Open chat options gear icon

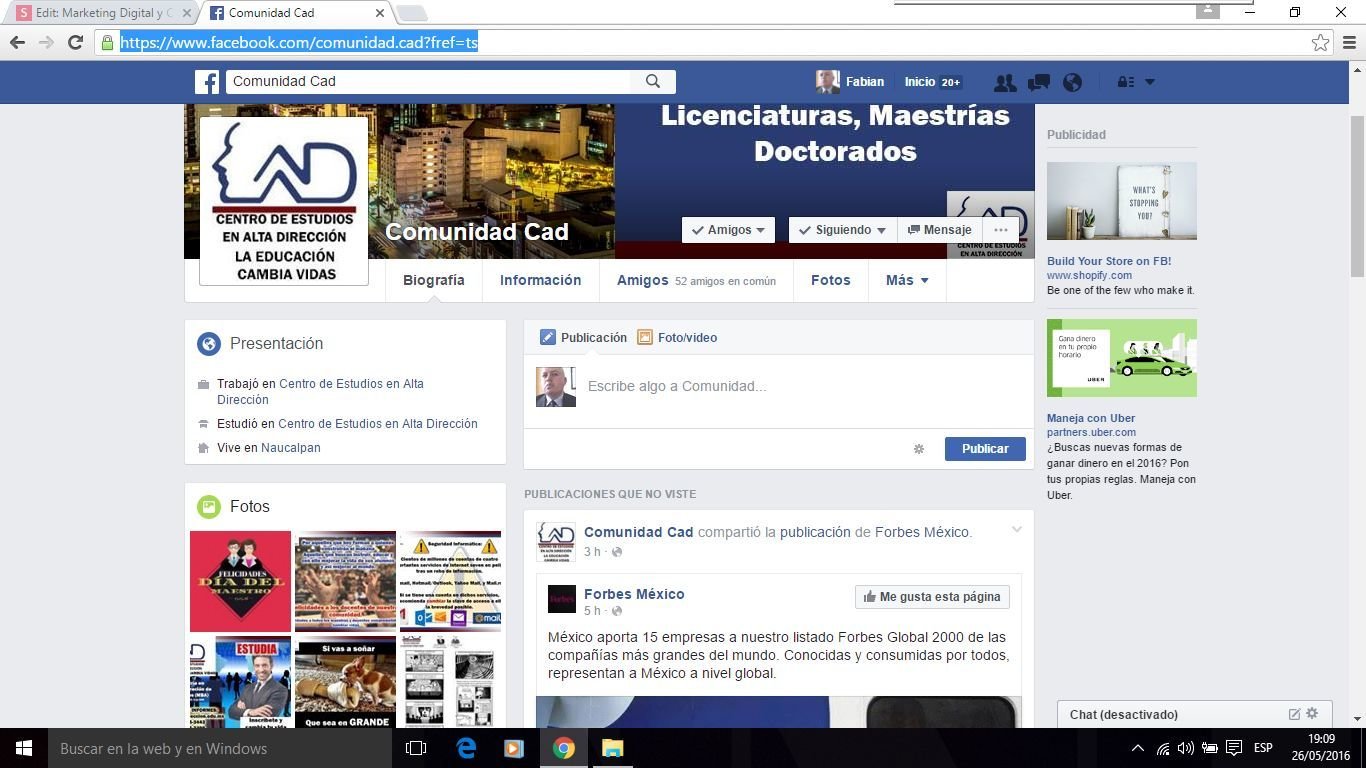(x=1312, y=714)
